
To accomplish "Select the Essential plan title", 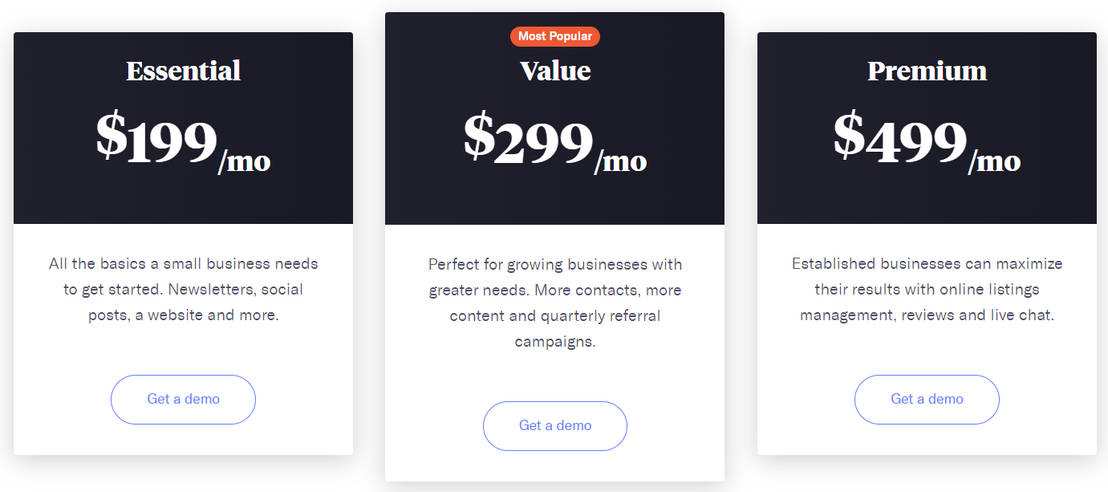I will 183,71.
